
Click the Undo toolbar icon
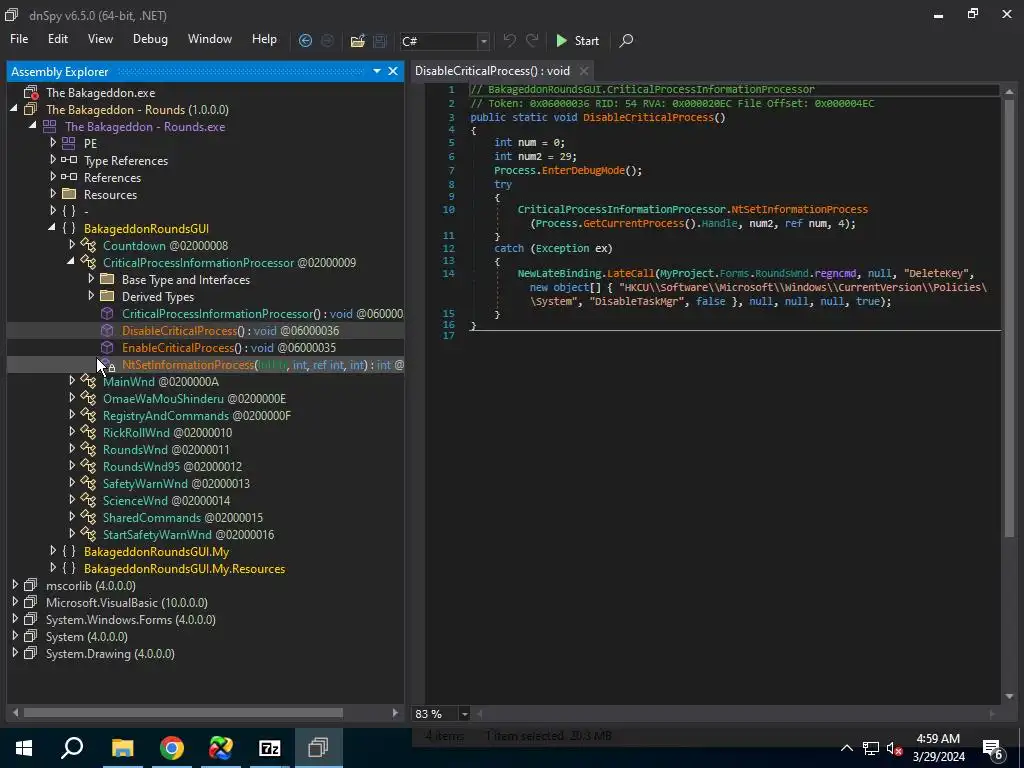(x=509, y=40)
